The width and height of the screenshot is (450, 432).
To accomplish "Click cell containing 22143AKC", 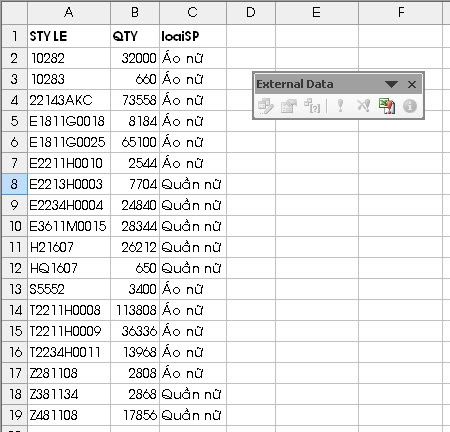I will click(69, 100).
